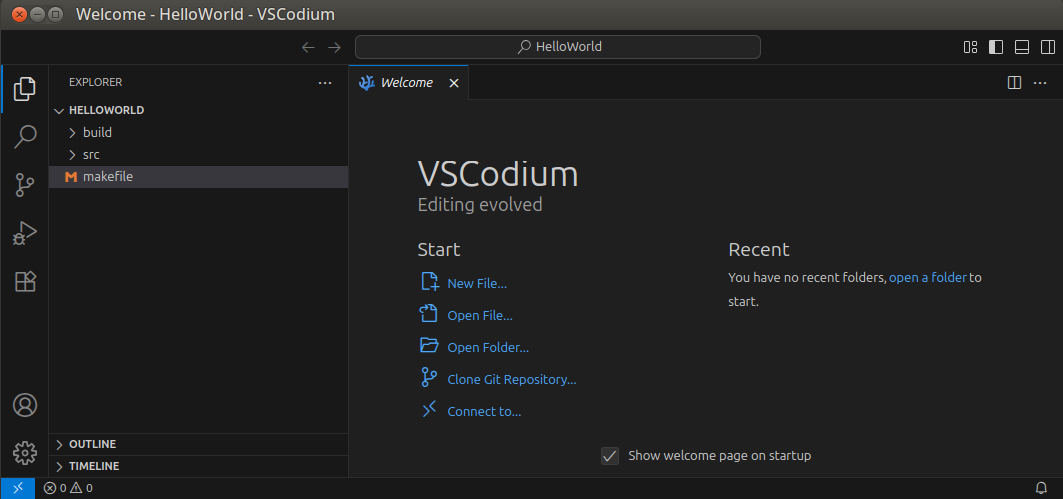The width and height of the screenshot is (1063, 499).
Task: Open the Source Control view
Action: tap(25, 184)
